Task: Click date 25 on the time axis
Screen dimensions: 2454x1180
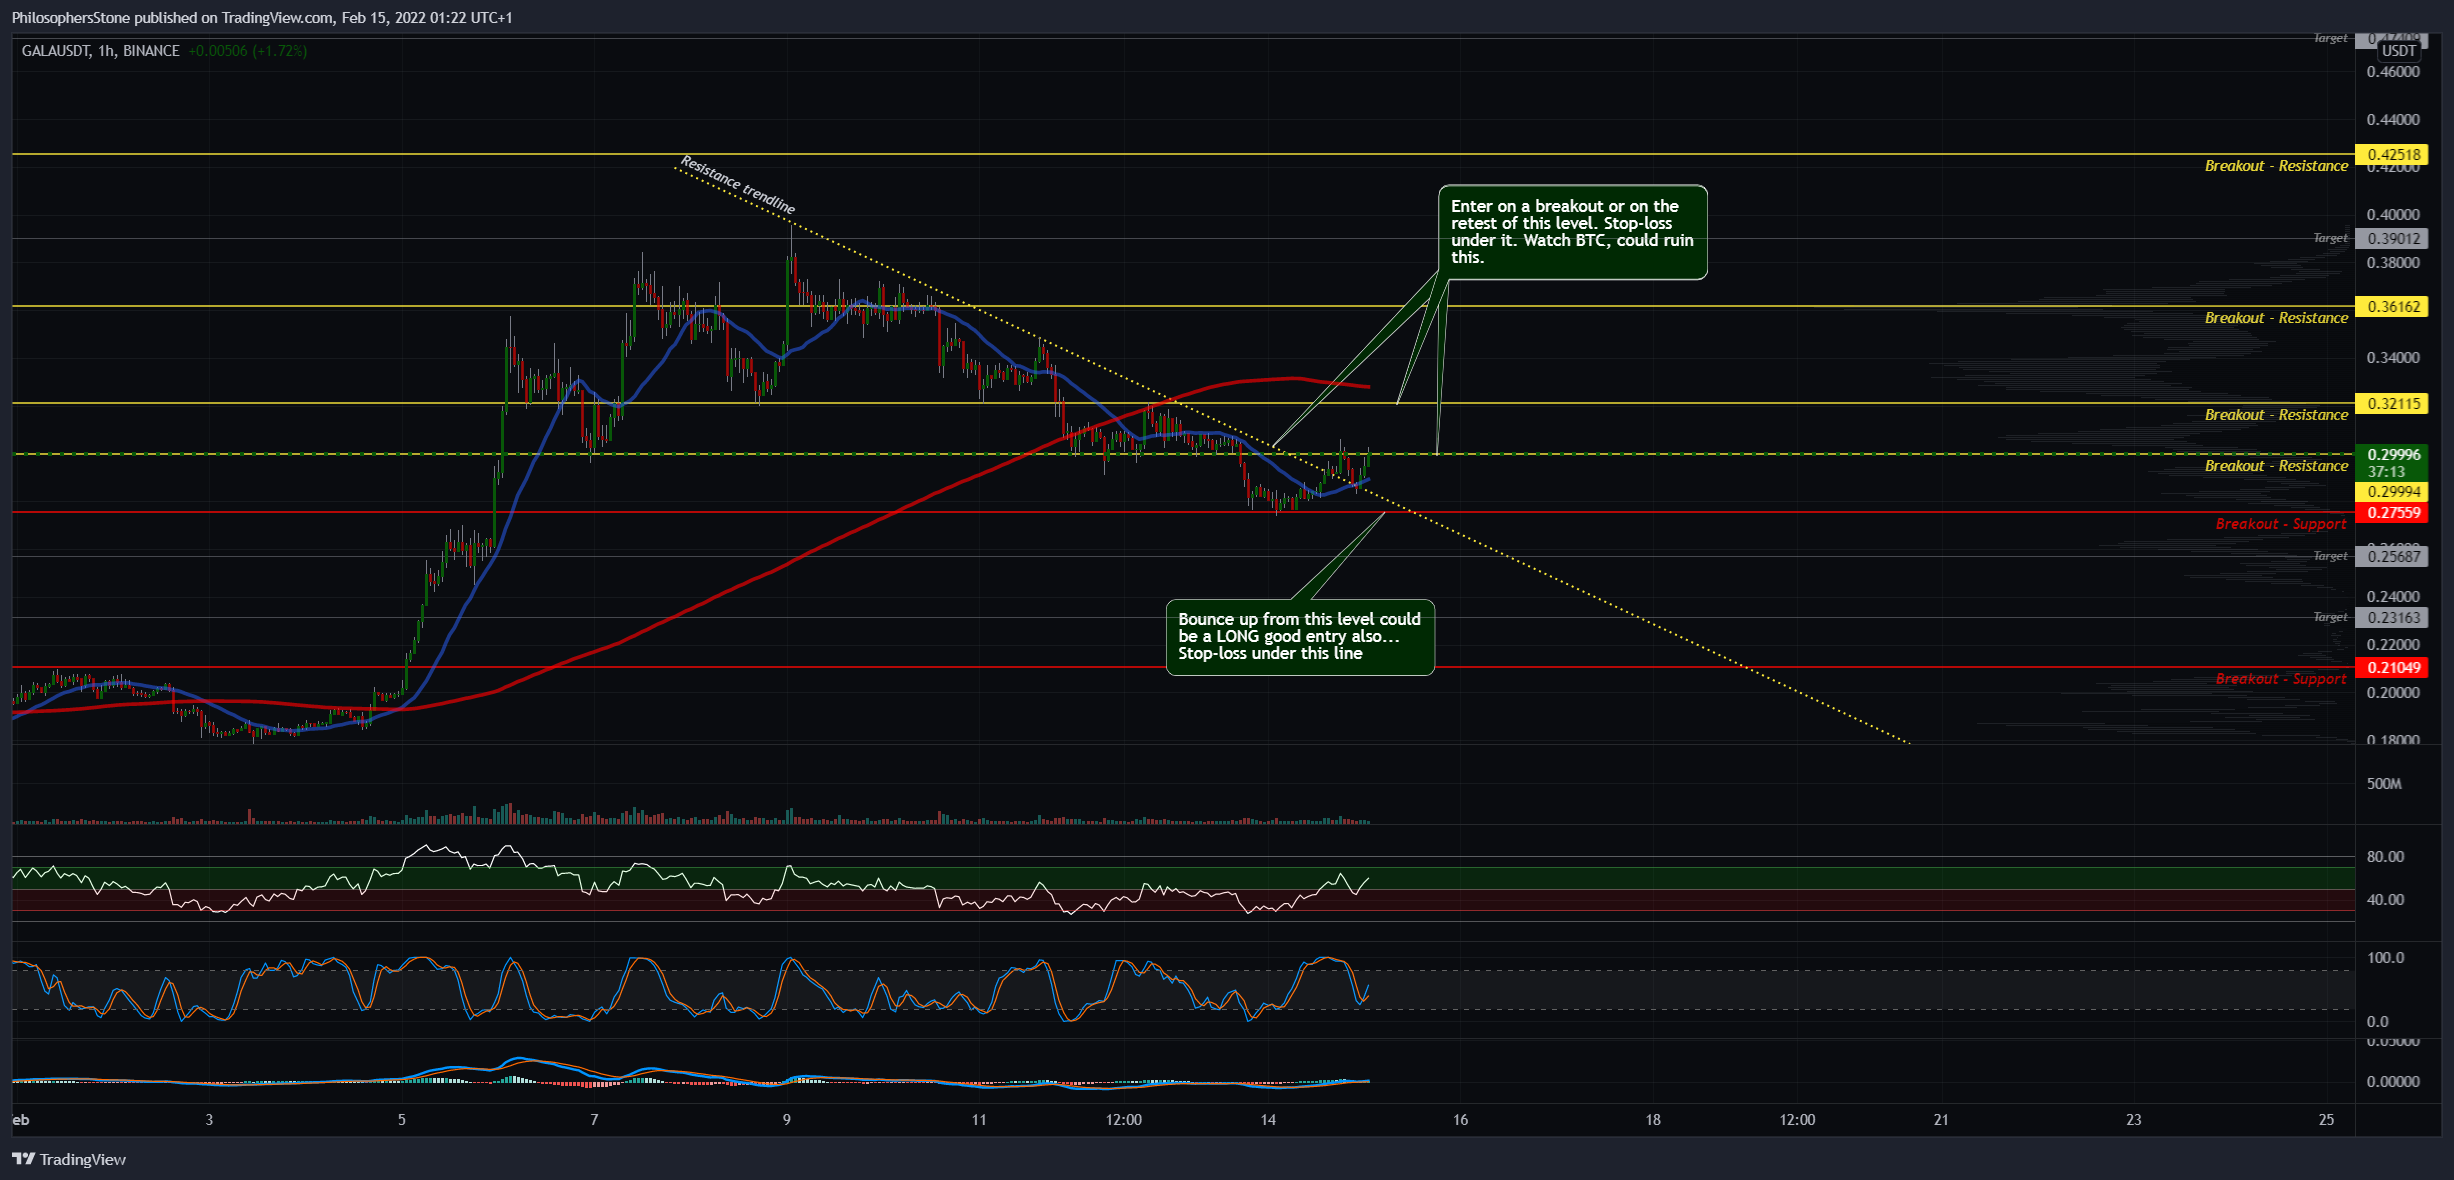Action: point(2327,1120)
